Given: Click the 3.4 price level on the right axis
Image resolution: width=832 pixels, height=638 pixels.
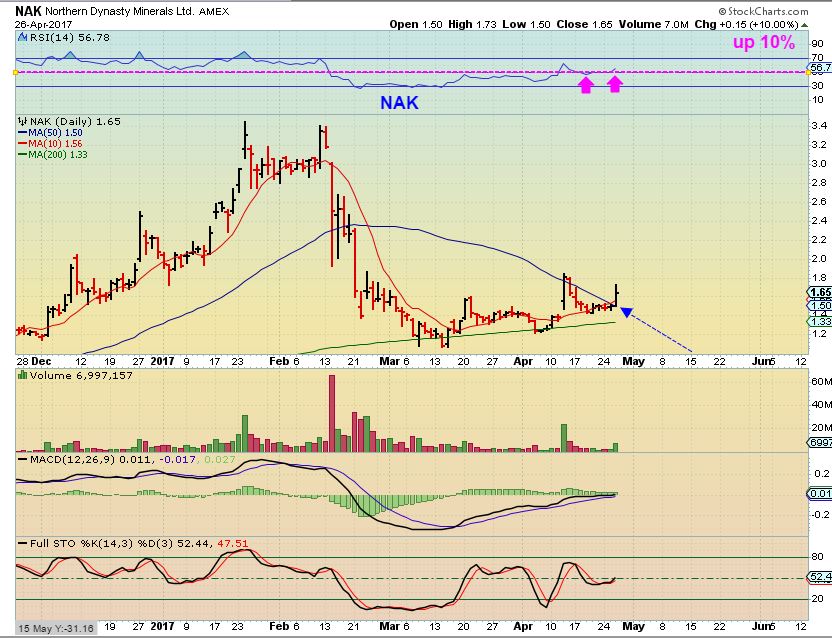Looking at the screenshot, I should pos(819,126).
